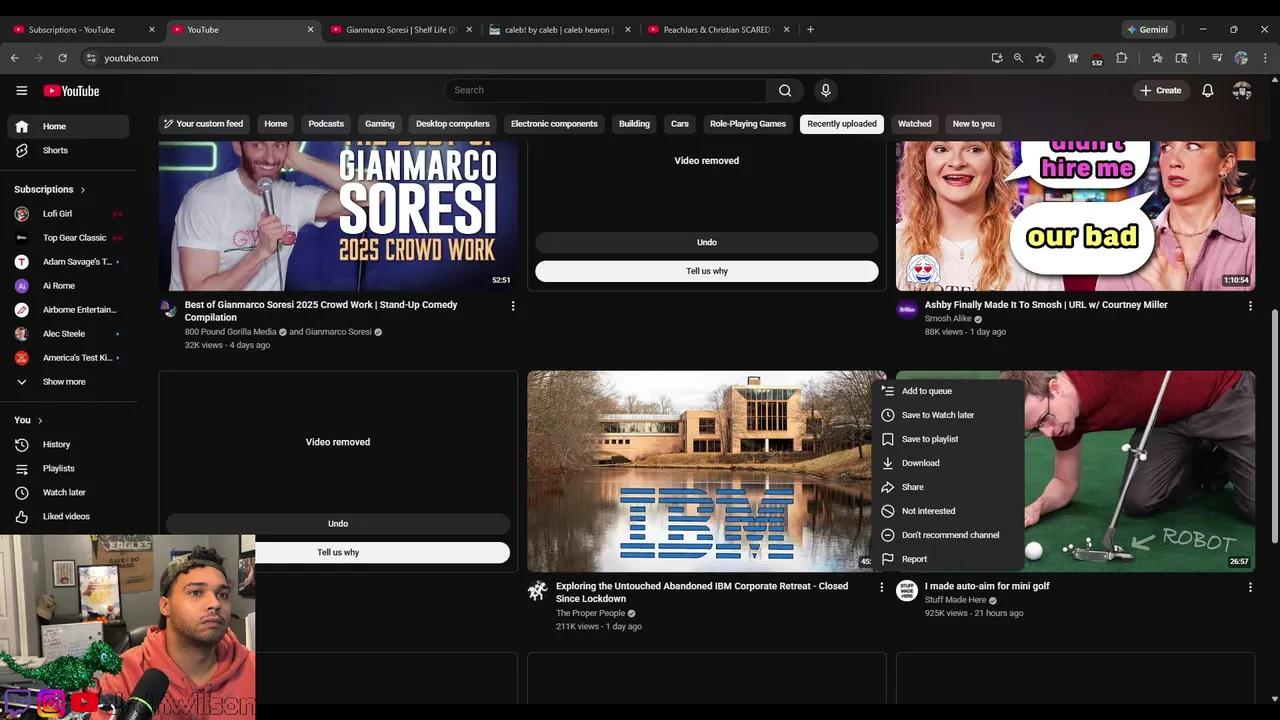Click the Smosh Alike channel name
1280x720 pixels.
click(948, 319)
